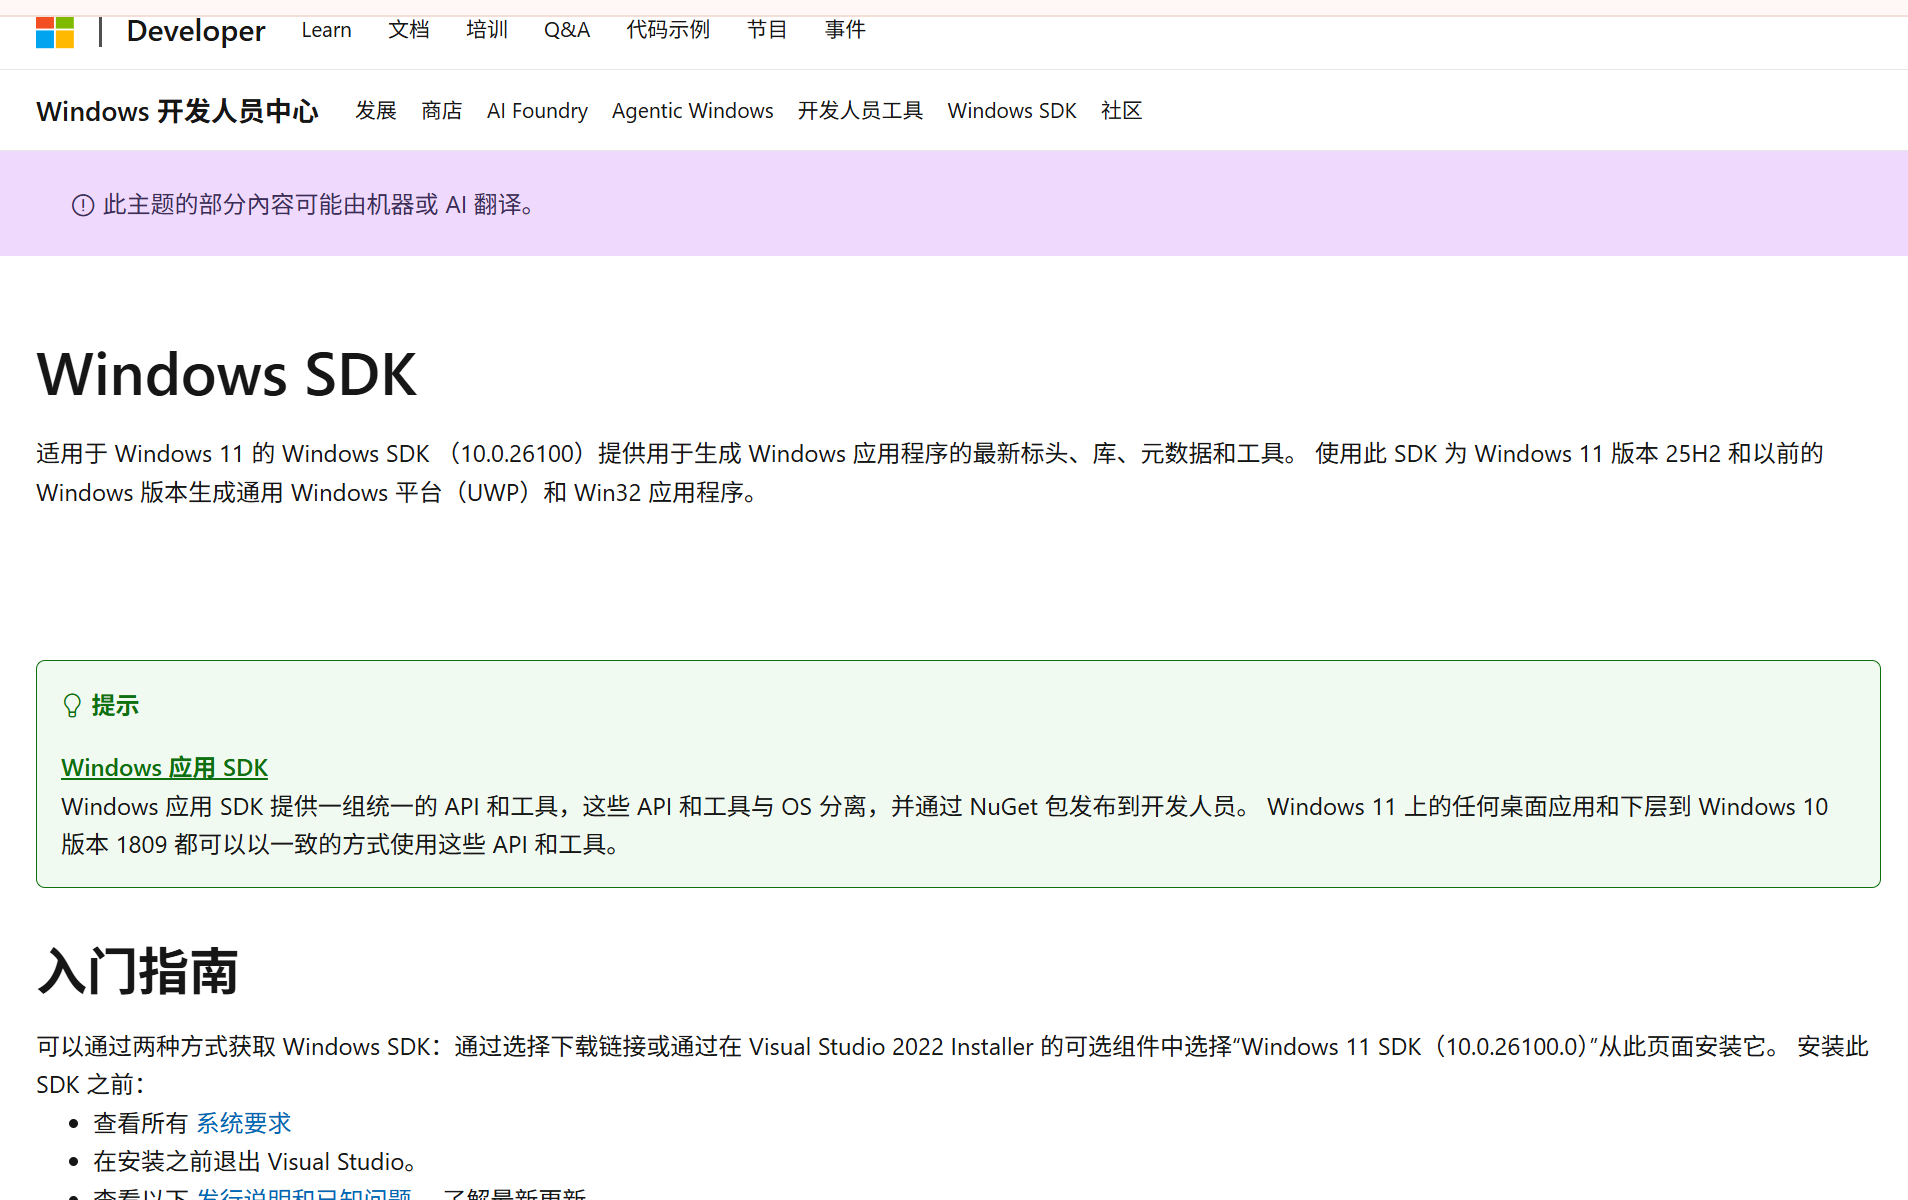Open Windows SDK navigation tab
The width and height of the screenshot is (1908, 1200).
pos(1012,111)
